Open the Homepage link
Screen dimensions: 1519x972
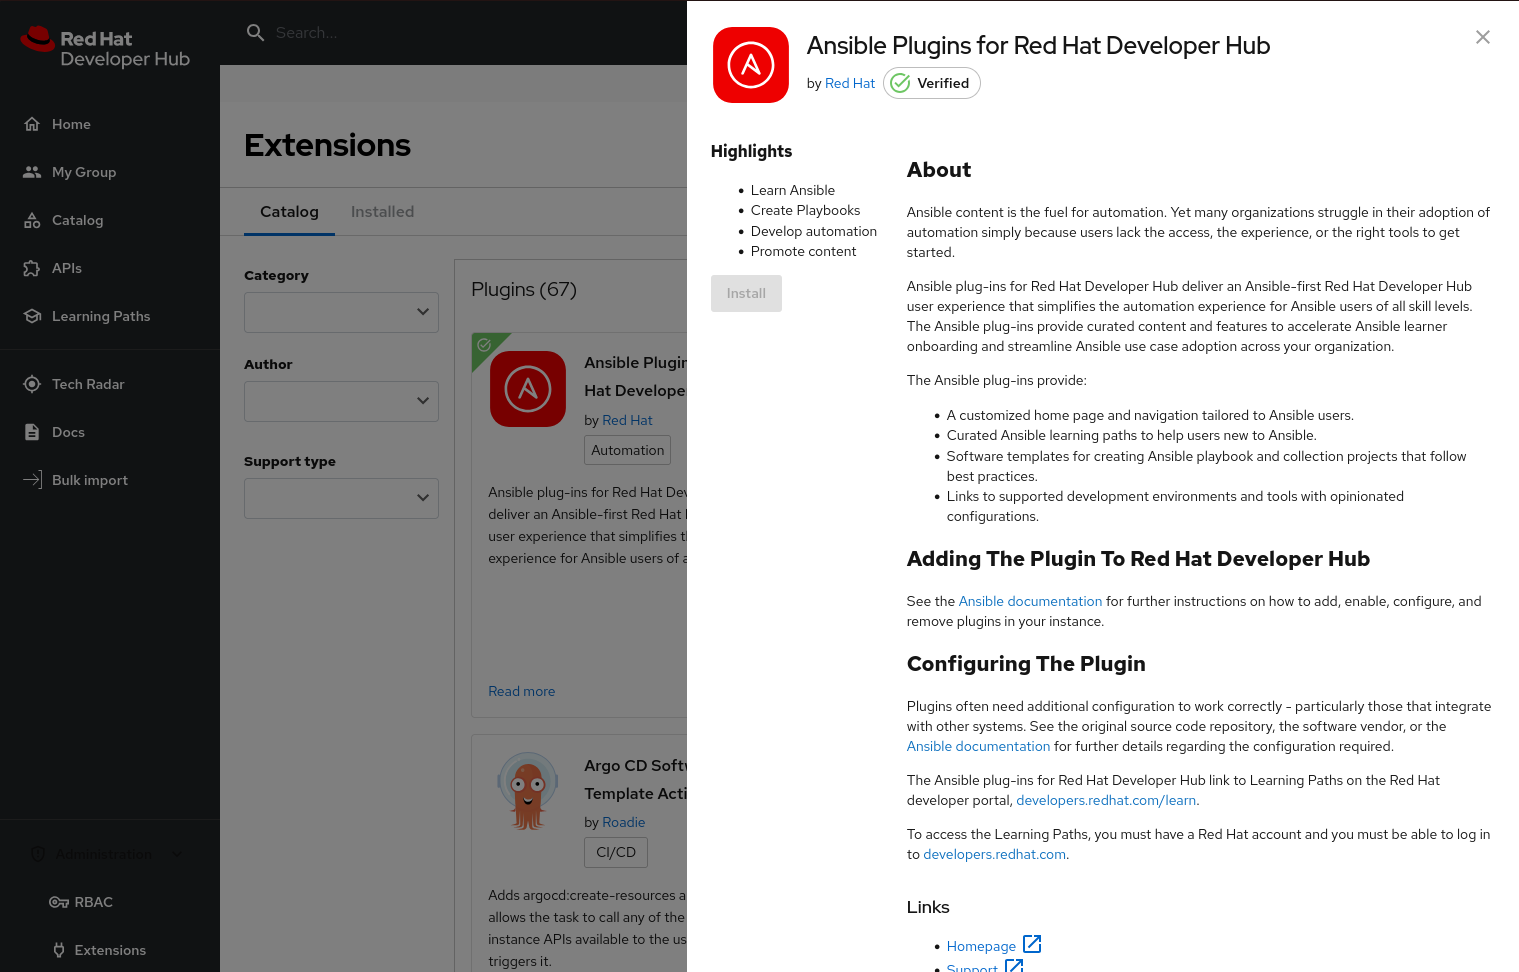[x=981, y=946]
